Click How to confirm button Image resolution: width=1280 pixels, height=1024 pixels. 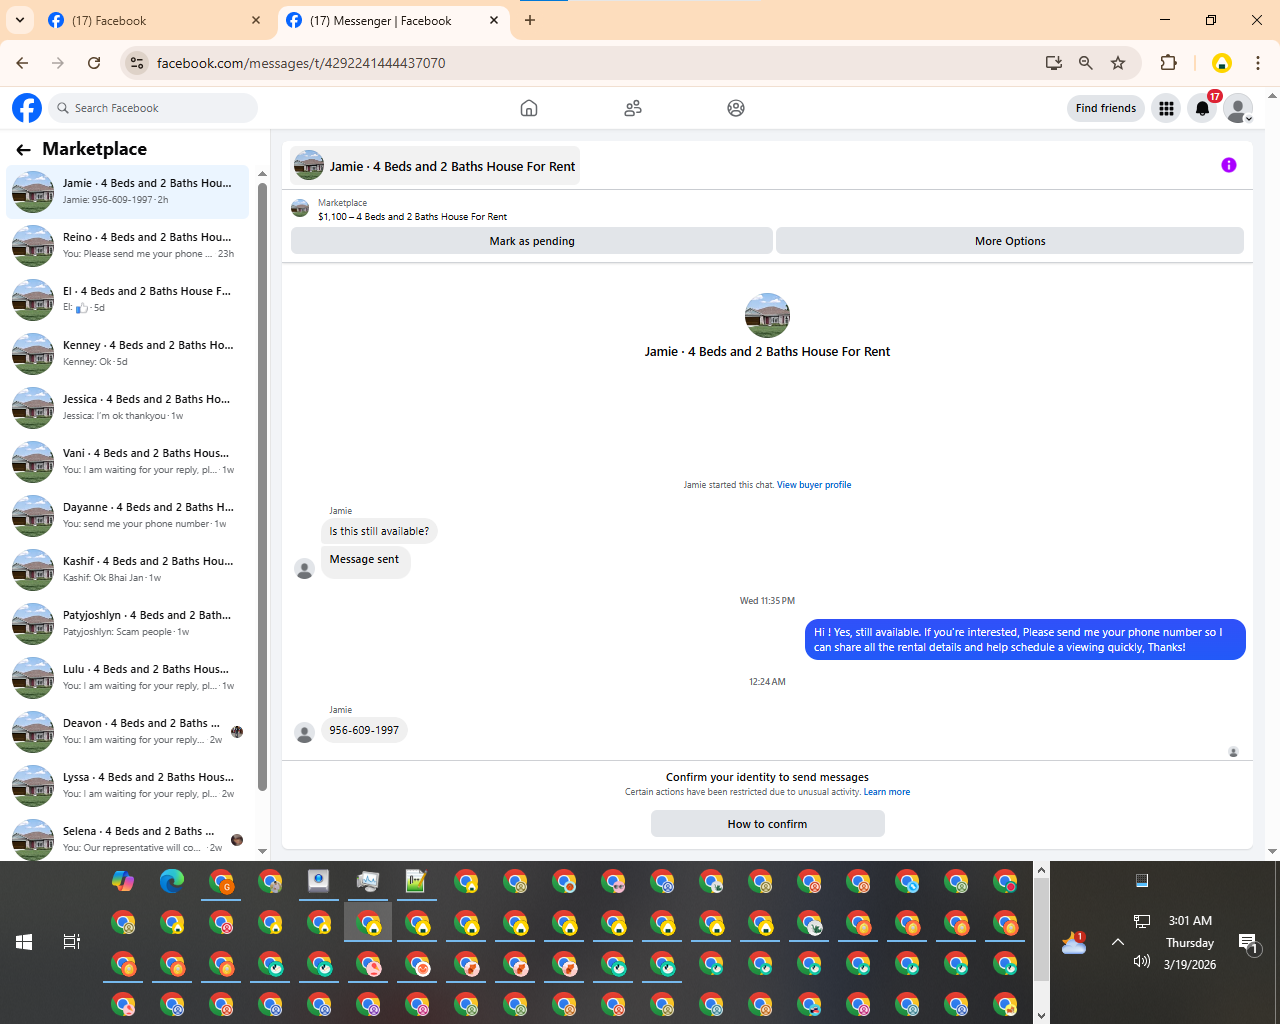tap(767, 824)
